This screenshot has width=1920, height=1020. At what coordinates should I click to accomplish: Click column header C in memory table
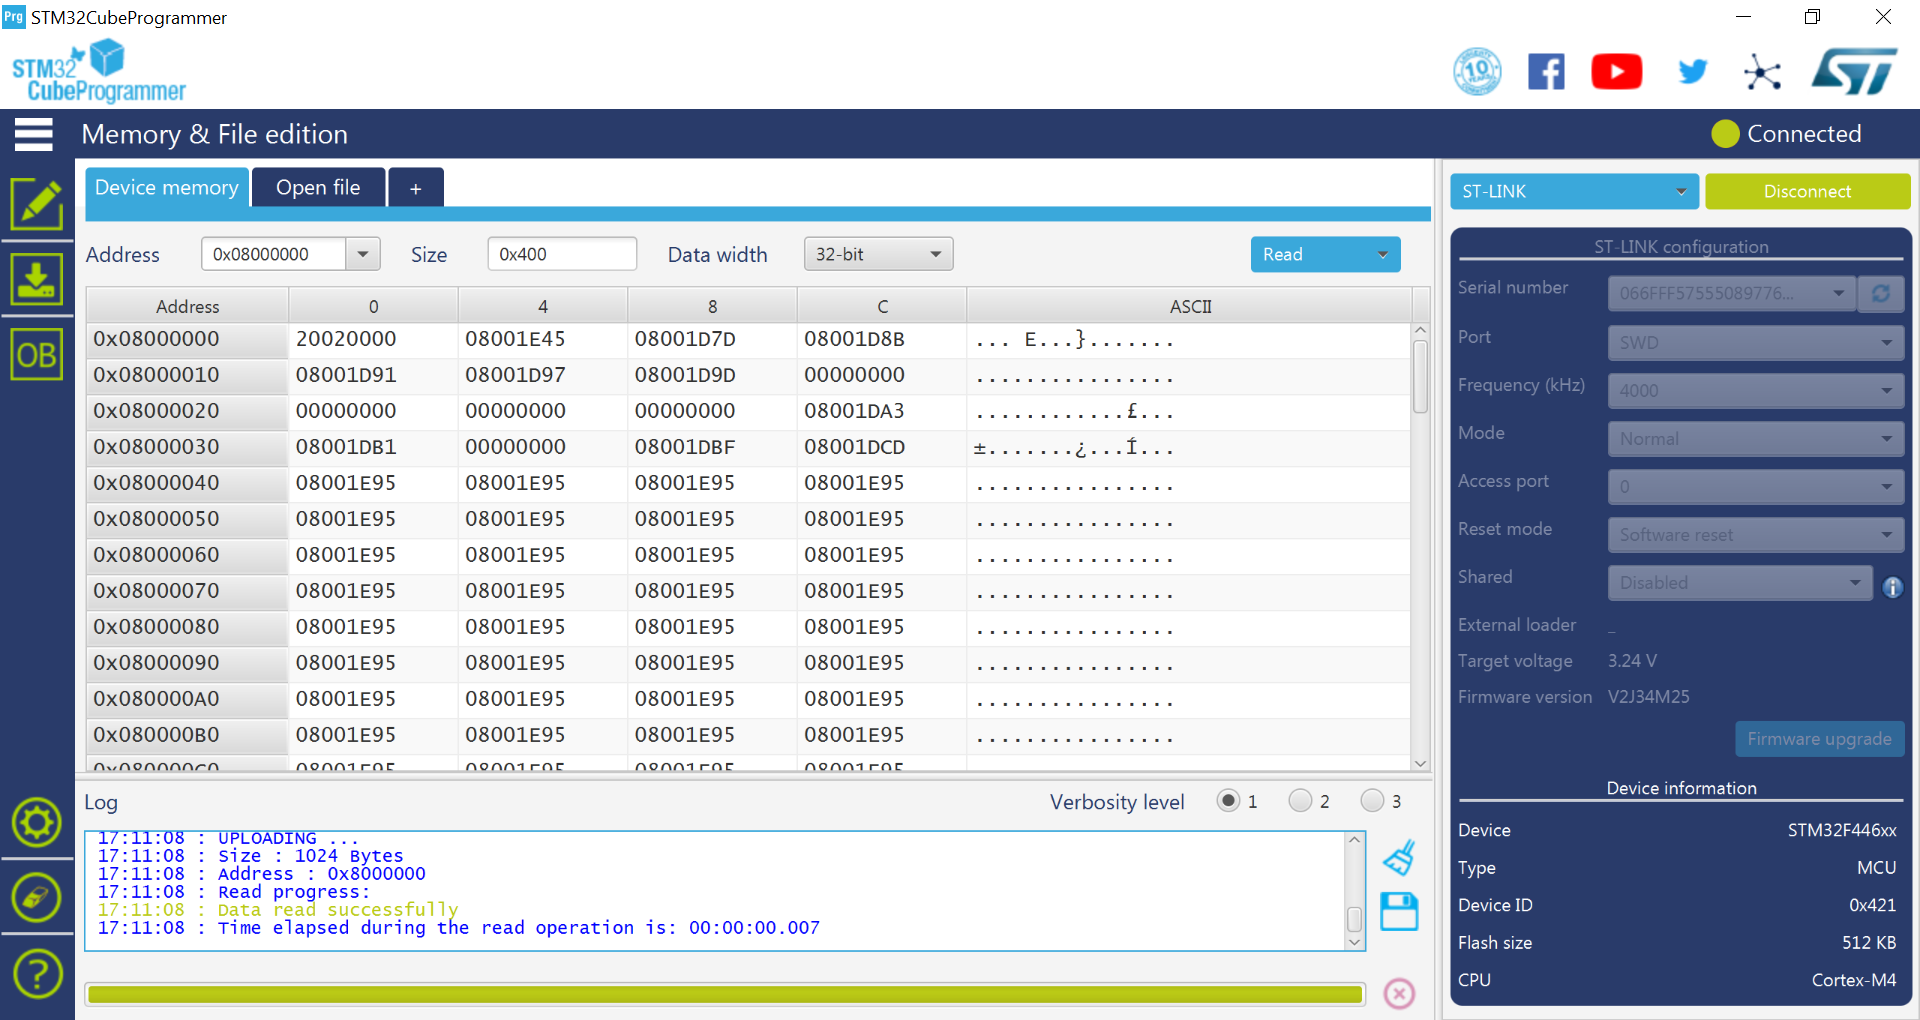[x=882, y=306]
